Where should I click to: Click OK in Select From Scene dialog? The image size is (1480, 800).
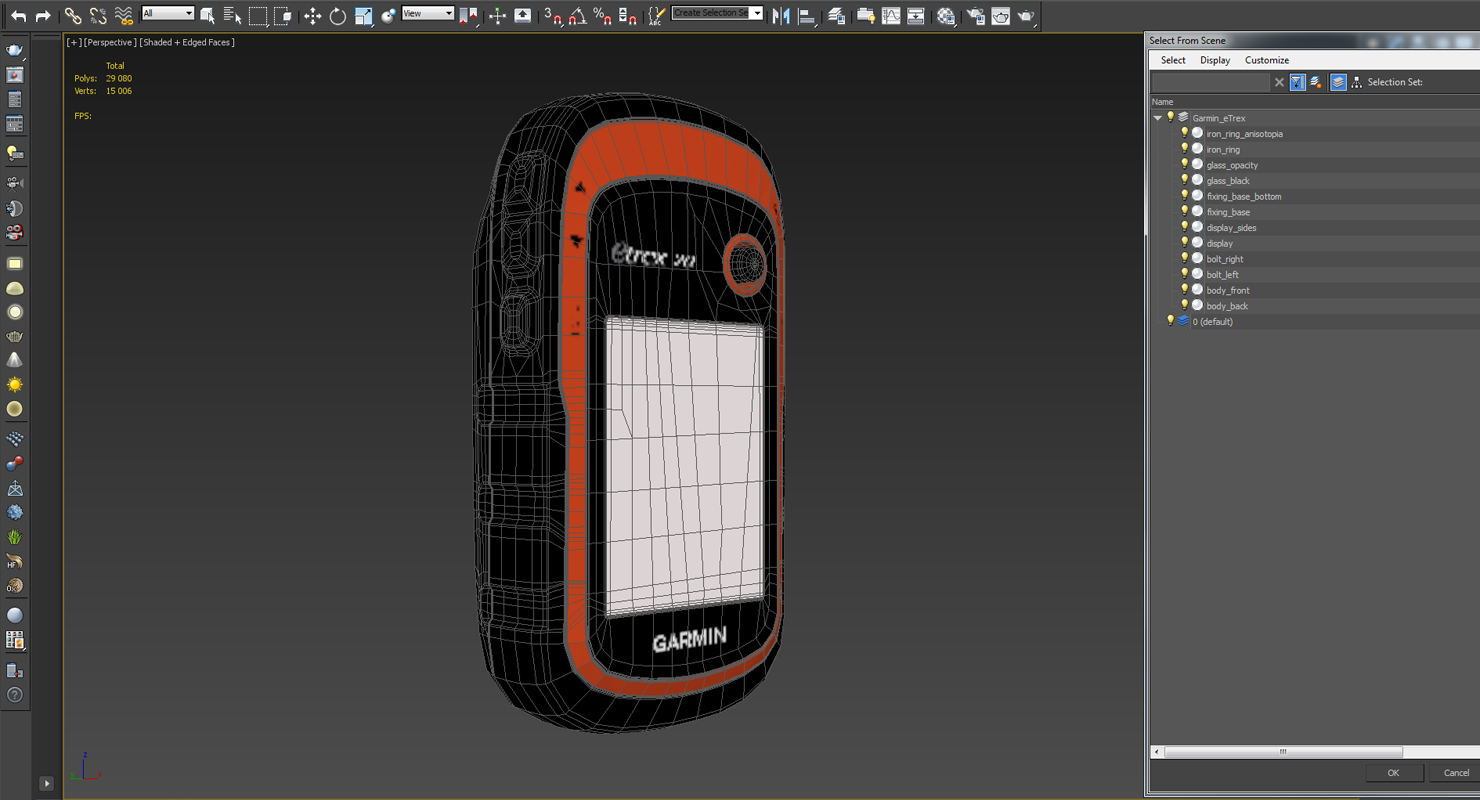tap(1393, 772)
